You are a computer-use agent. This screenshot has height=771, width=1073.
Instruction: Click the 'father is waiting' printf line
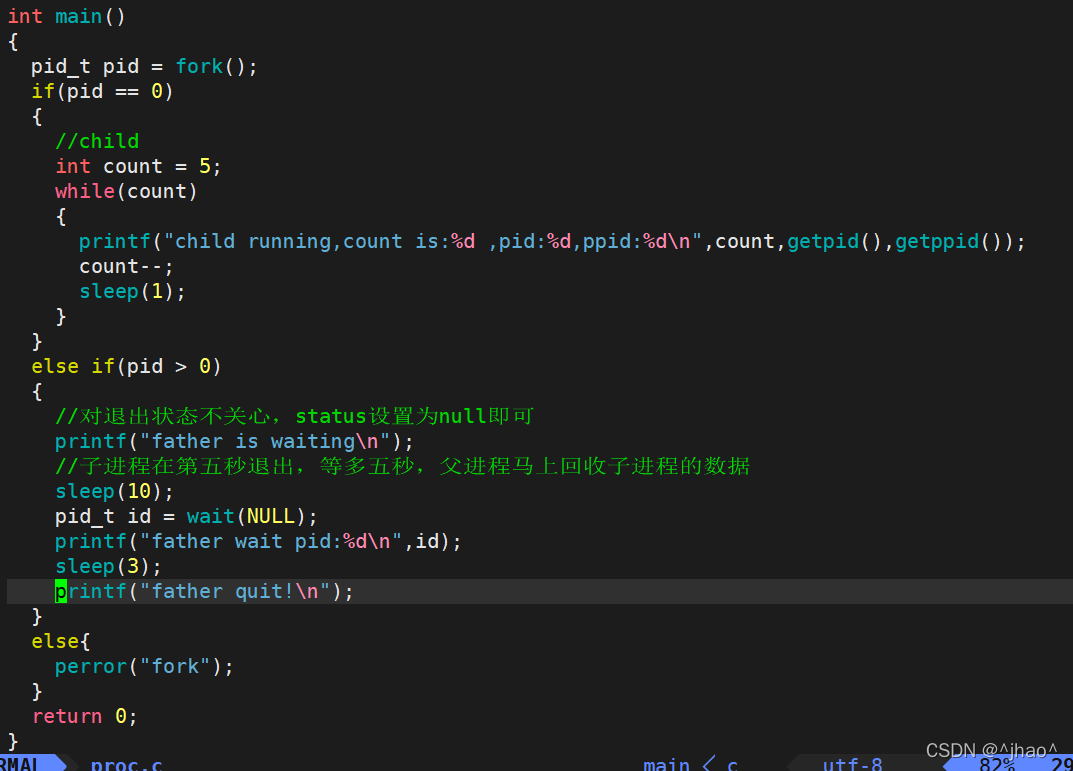tap(234, 441)
